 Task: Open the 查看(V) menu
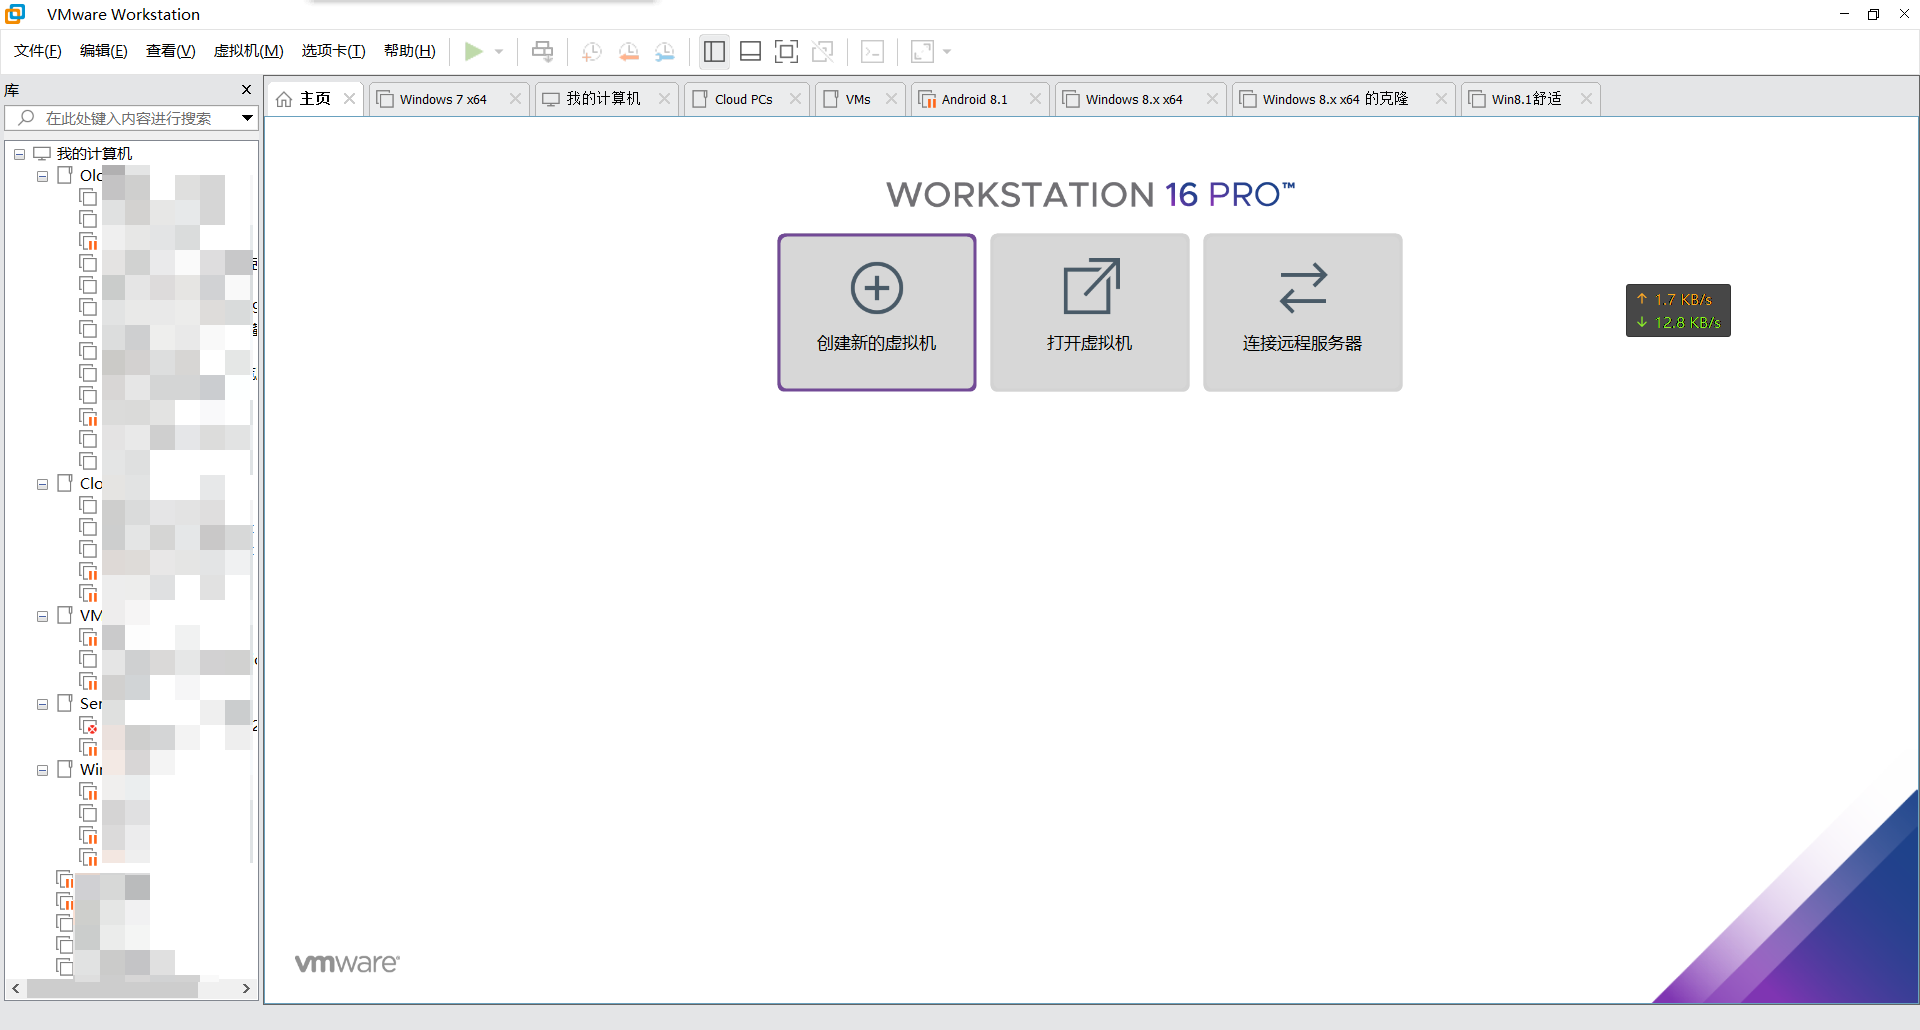click(x=171, y=51)
